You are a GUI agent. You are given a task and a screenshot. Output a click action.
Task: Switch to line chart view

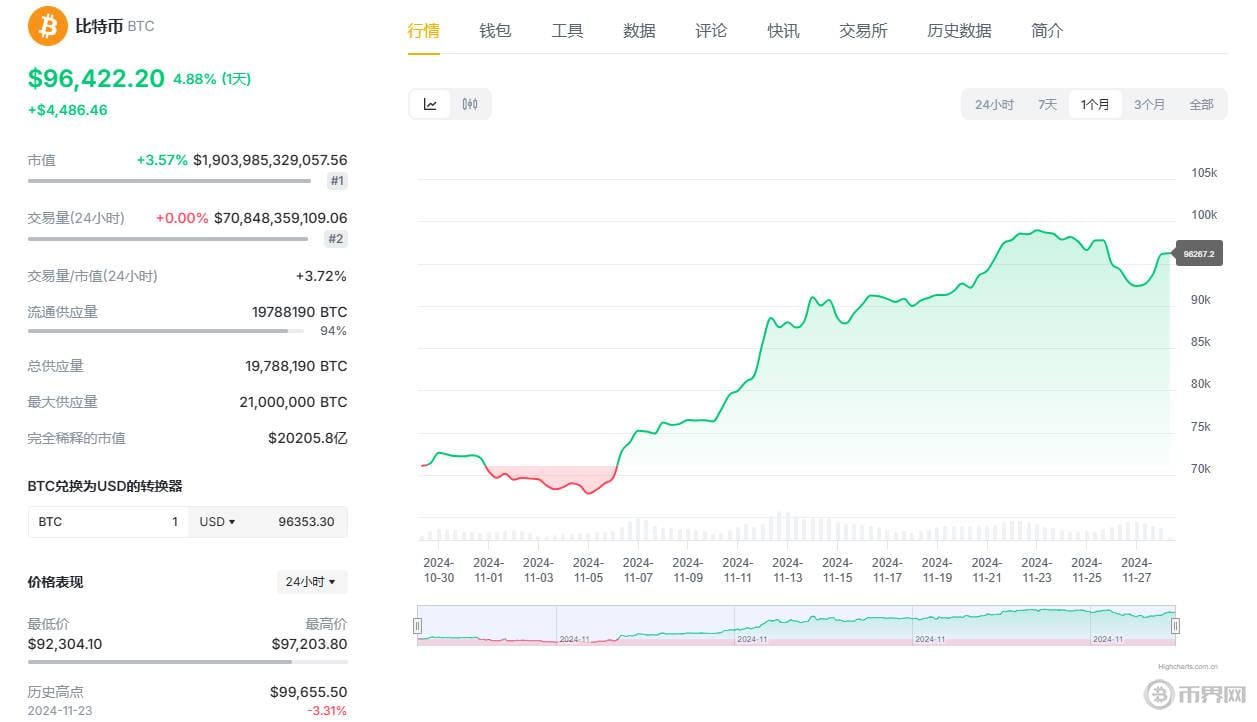(x=430, y=104)
